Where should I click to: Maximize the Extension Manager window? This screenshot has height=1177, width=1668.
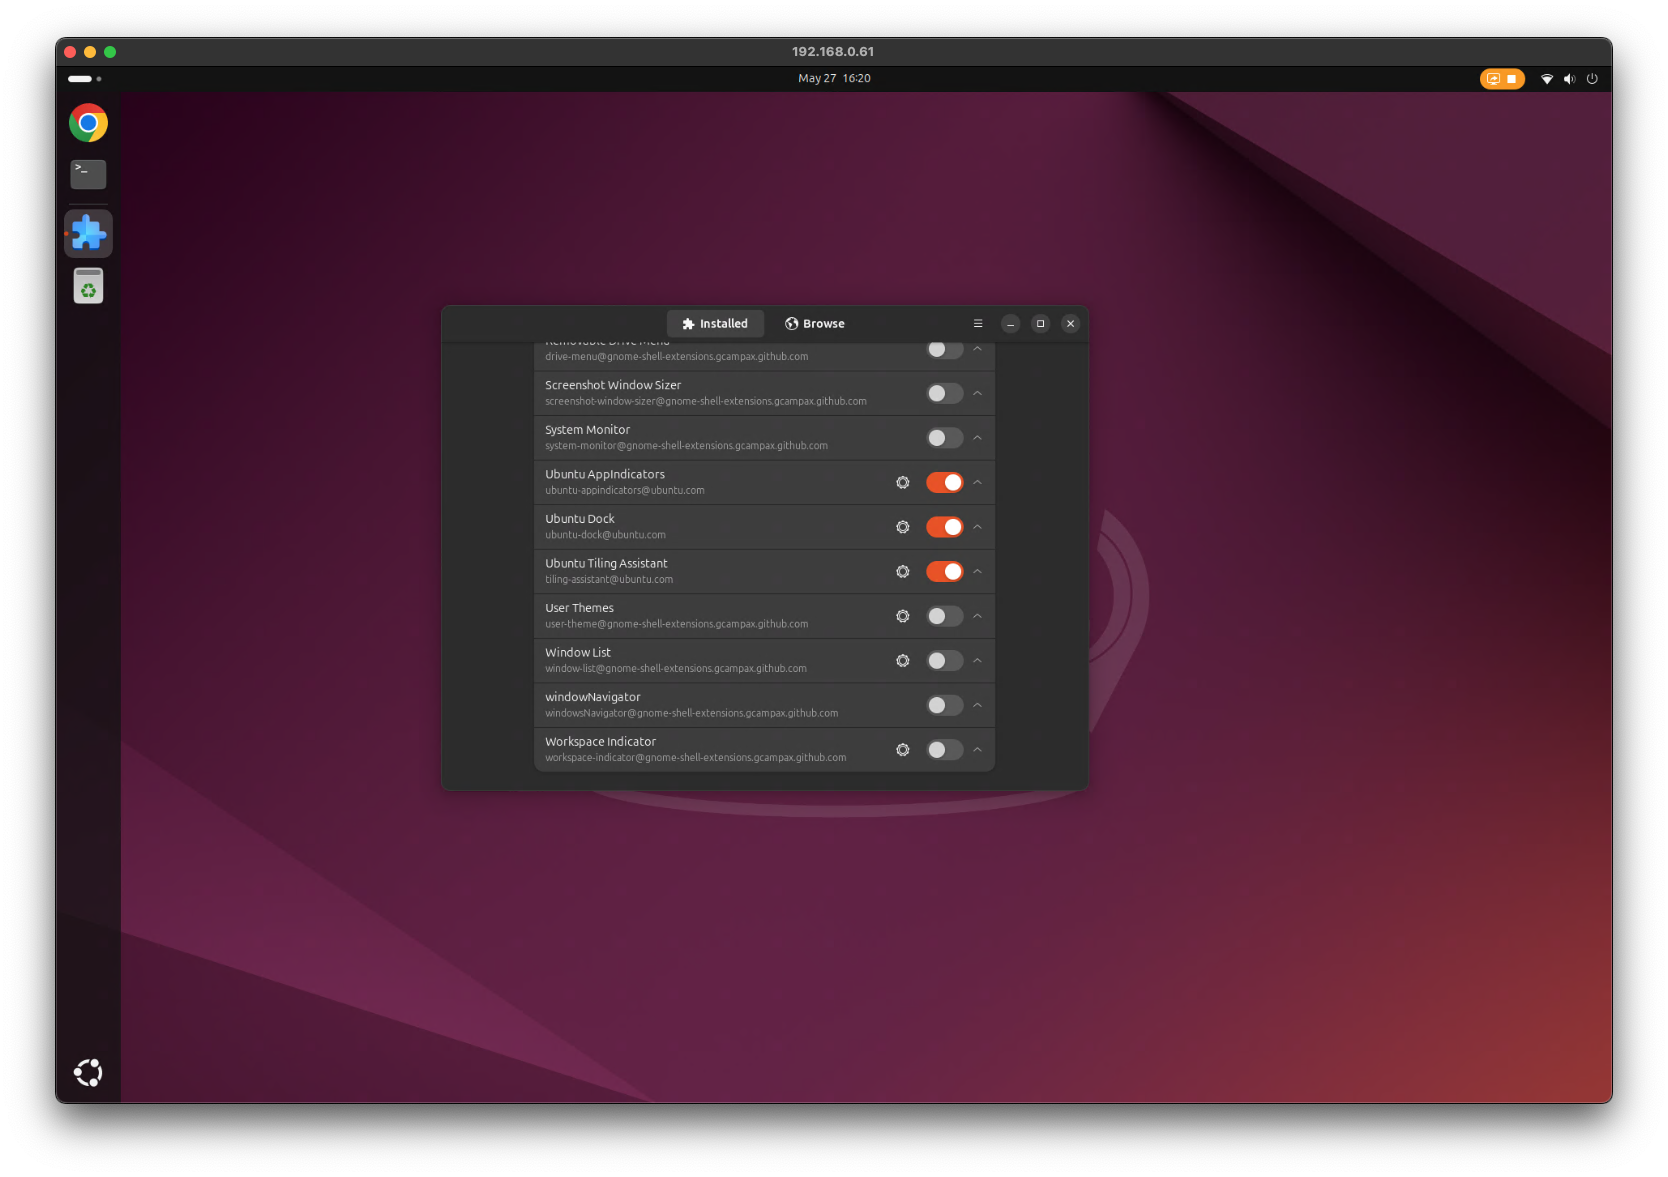coord(1041,324)
